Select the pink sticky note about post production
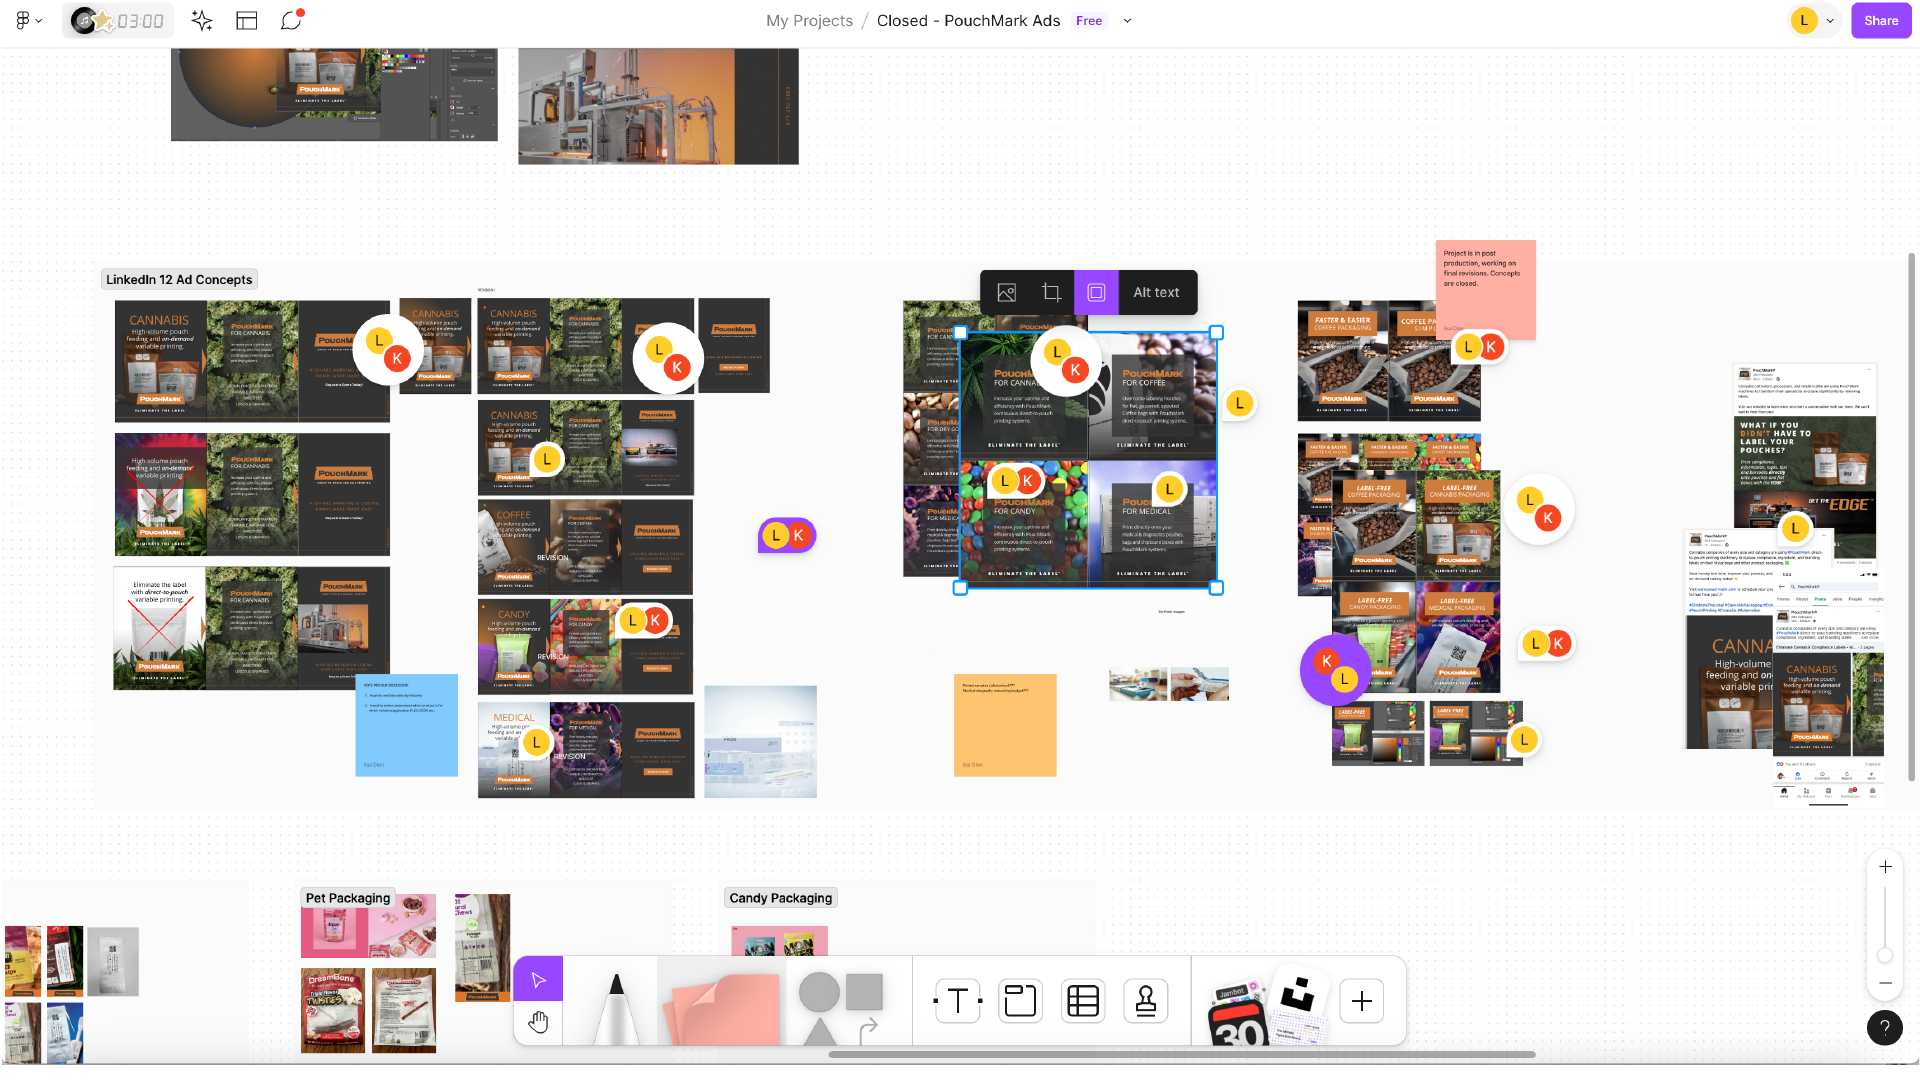This screenshot has width=1920, height=1080. (x=1485, y=290)
